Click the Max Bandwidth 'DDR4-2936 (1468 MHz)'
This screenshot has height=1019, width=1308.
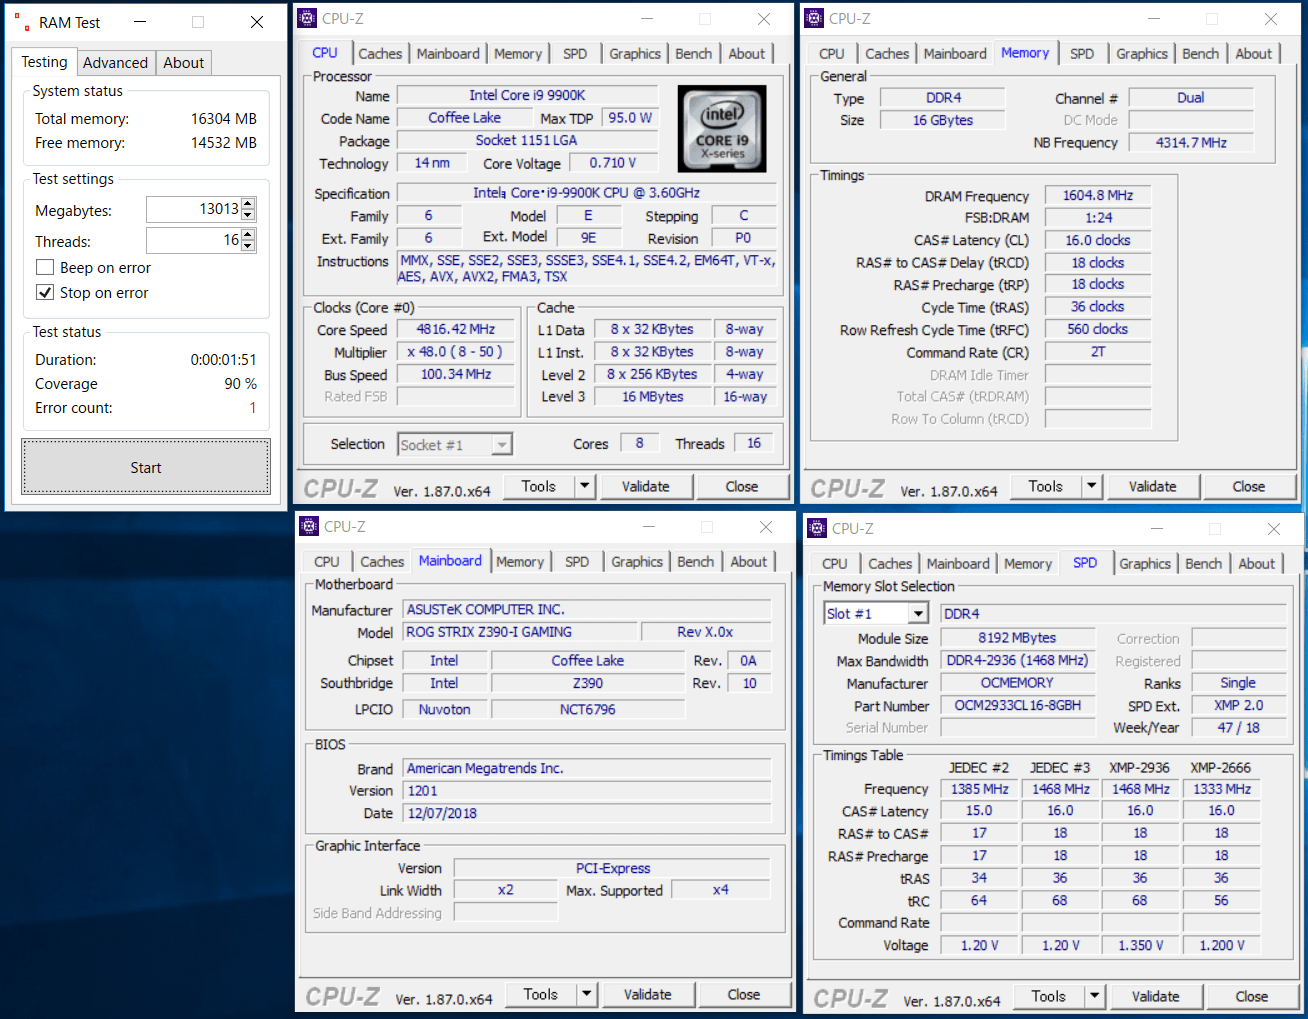1017,661
